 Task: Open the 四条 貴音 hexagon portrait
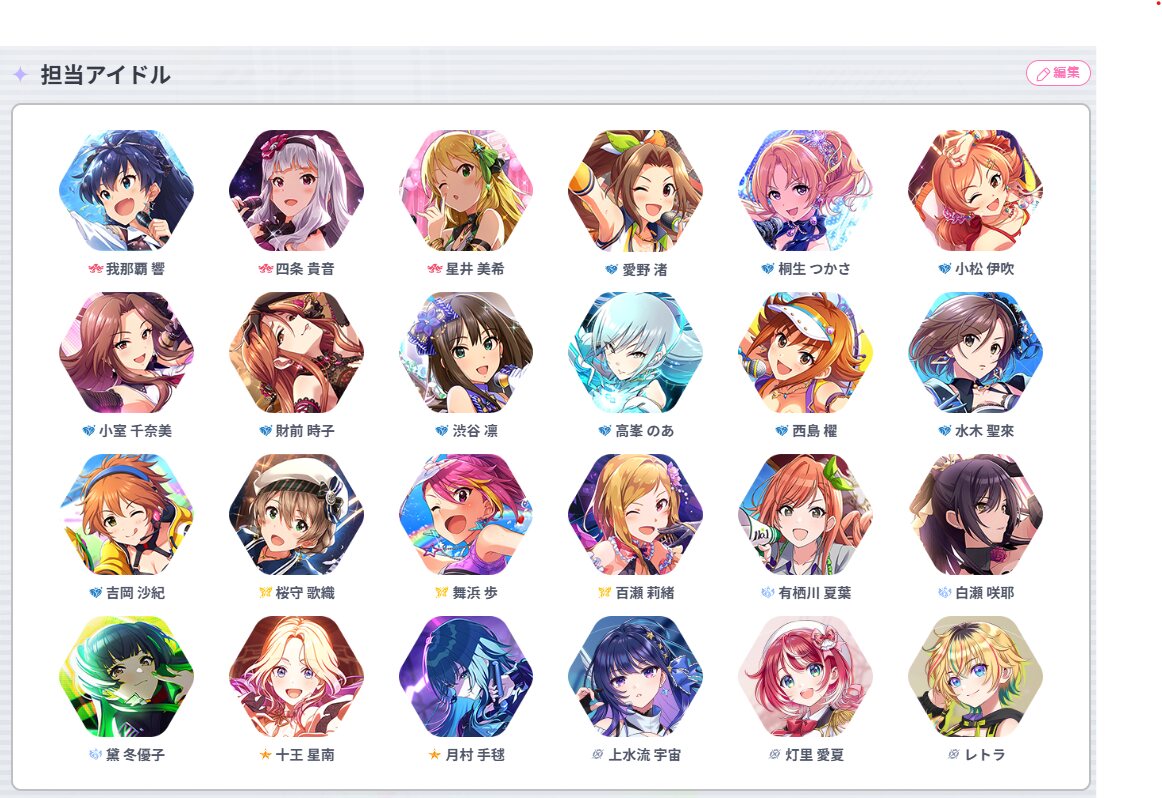296,190
